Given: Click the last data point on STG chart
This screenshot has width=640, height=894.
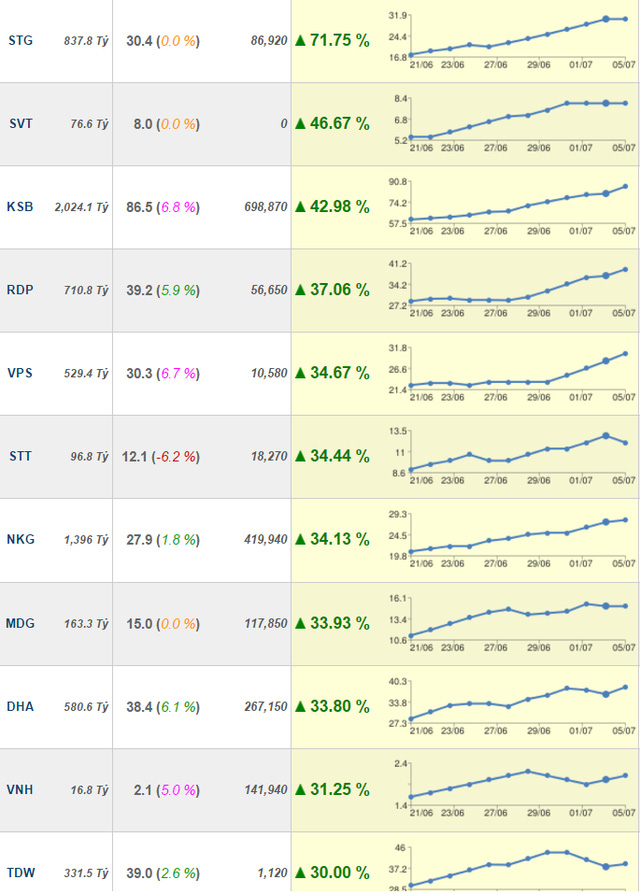Looking at the screenshot, I should click(626, 19).
